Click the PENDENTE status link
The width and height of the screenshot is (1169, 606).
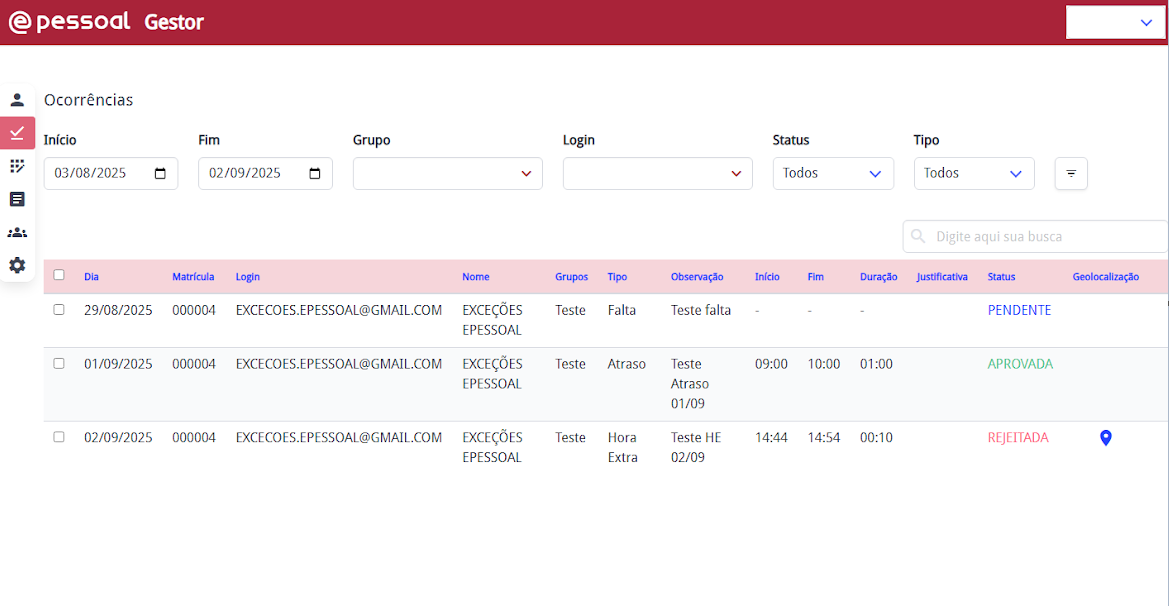[x=1019, y=310]
